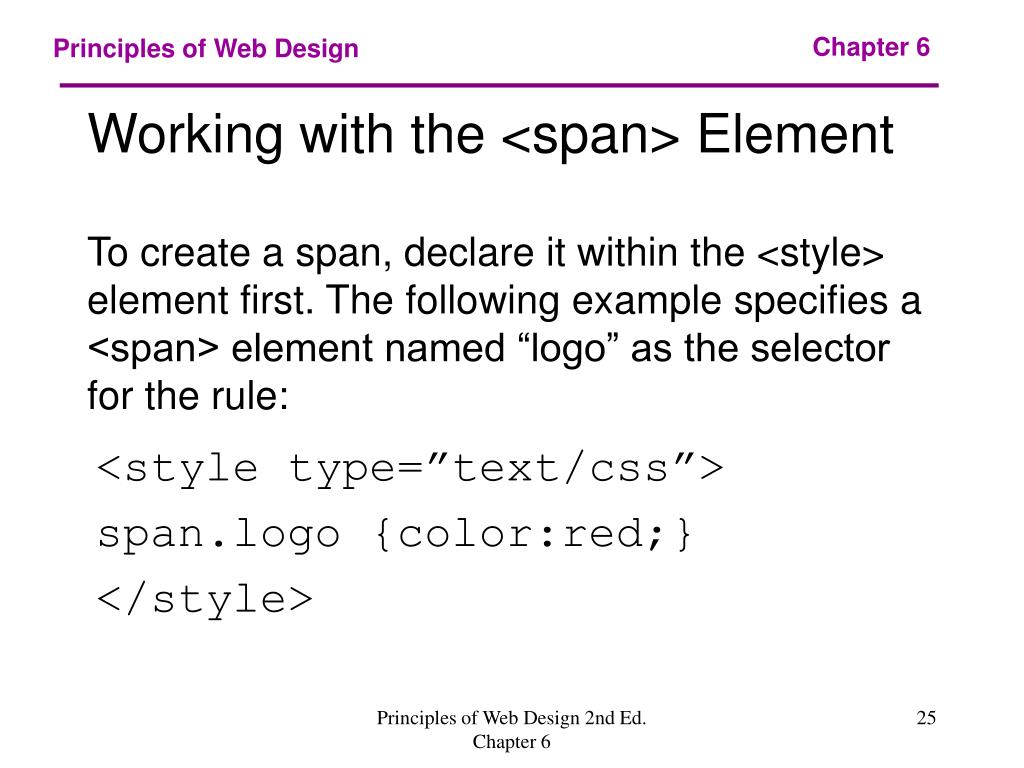The width and height of the screenshot is (1024, 768).
Task: Click the closing '</style>' code line
Action: pos(205,600)
